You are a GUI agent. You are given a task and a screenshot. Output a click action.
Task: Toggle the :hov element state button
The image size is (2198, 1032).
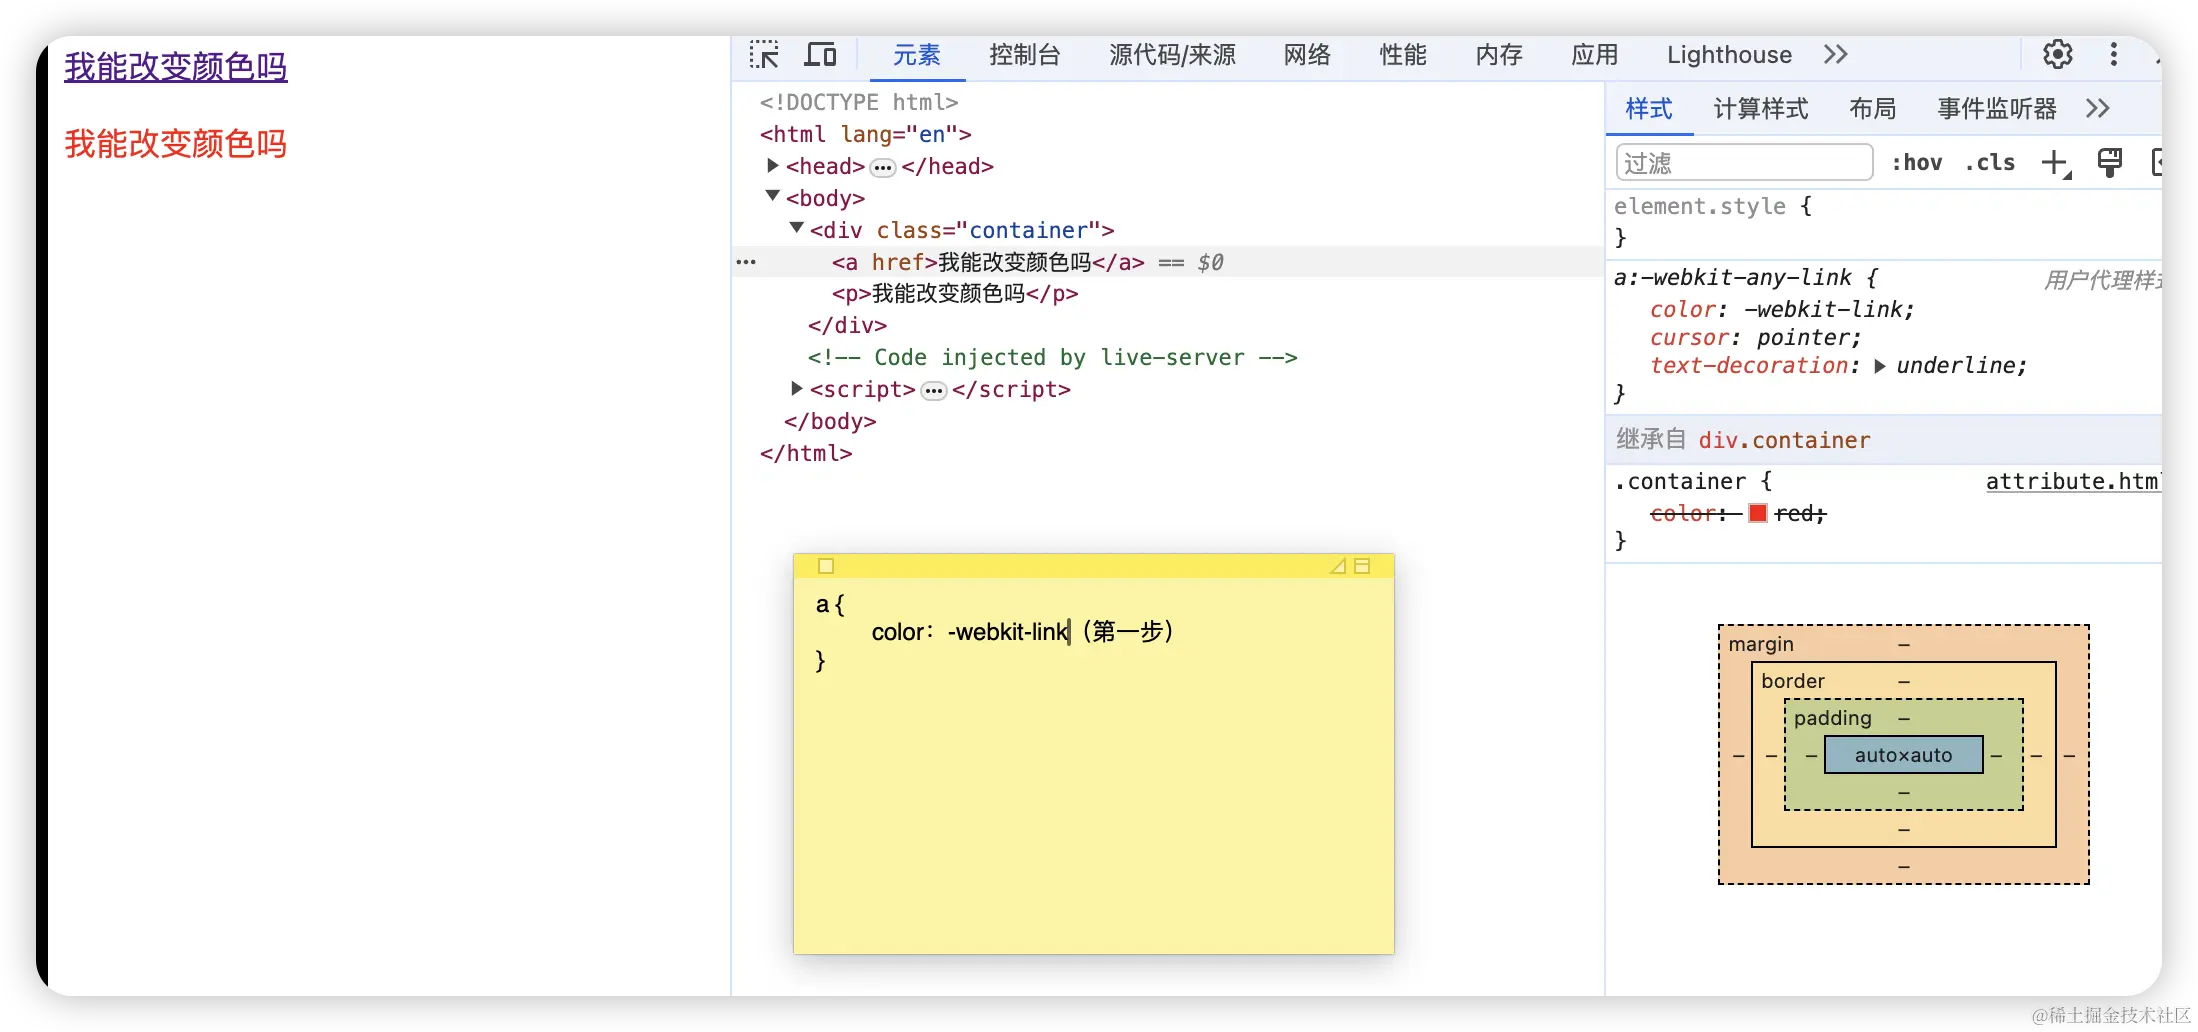click(1916, 163)
